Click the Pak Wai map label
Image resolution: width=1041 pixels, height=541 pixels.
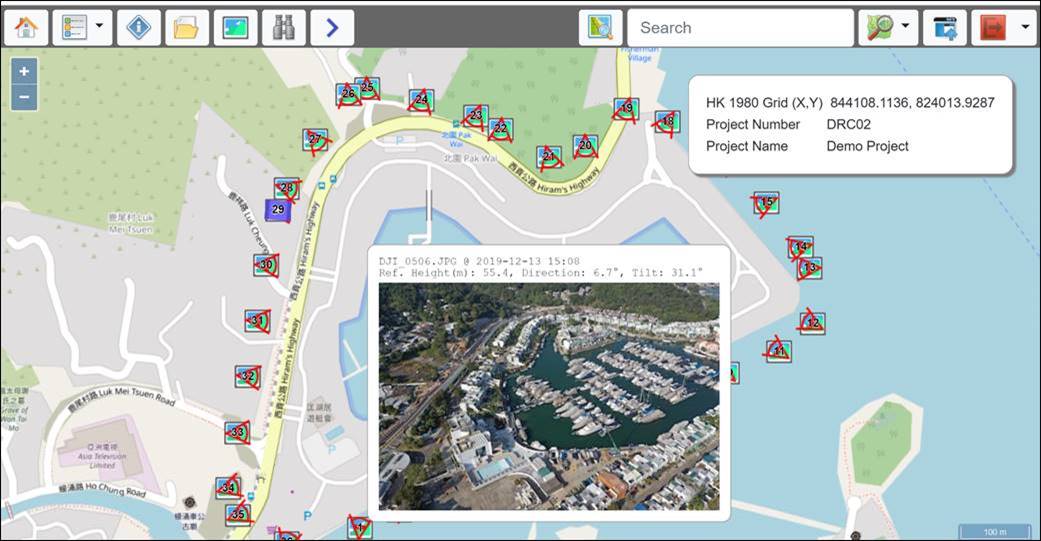point(470,159)
